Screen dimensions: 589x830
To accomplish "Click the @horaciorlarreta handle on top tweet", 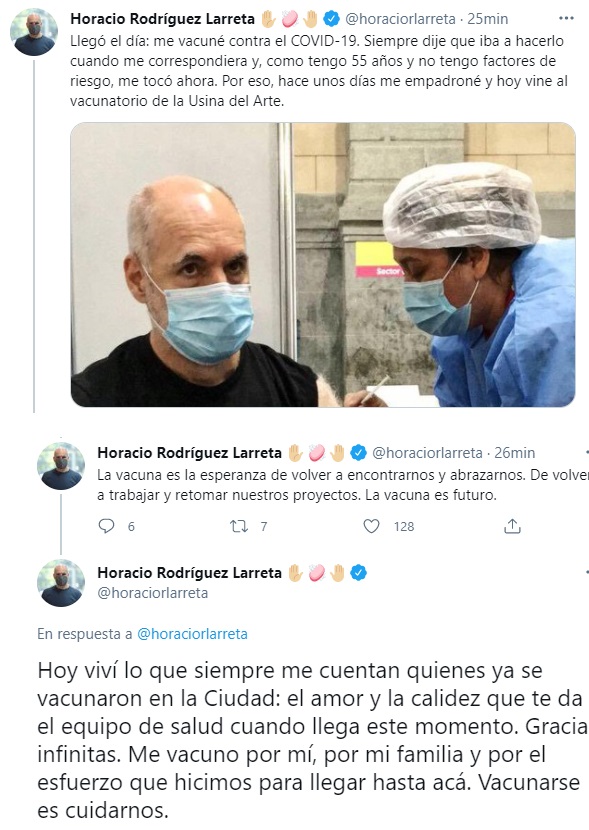I will tap(400, 19).
